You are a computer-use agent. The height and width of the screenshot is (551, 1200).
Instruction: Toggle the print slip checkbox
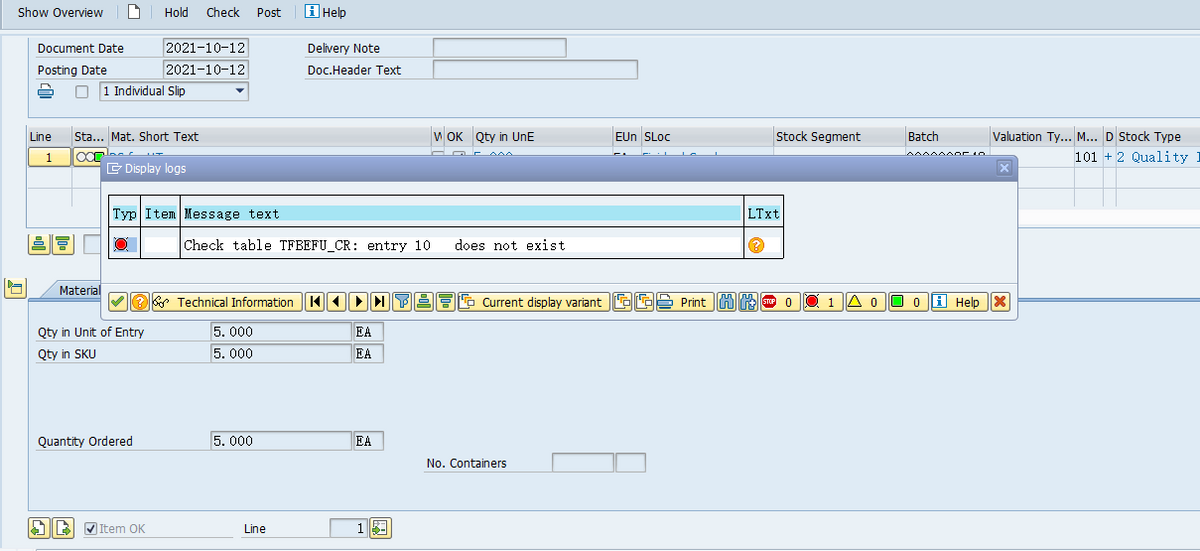click(x=82, y=92)
